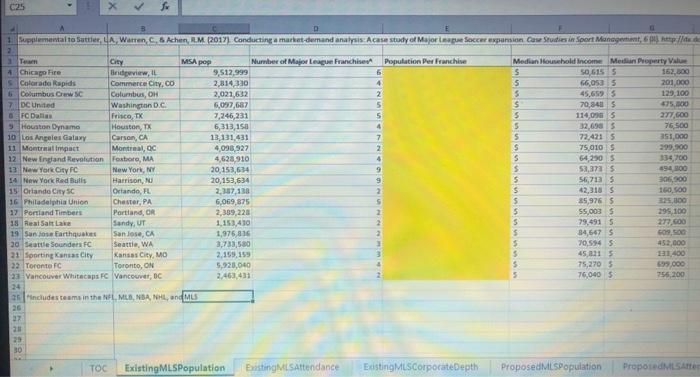
Task: Select the 'Houston Dynamo' cell
Action: point(65,127)
